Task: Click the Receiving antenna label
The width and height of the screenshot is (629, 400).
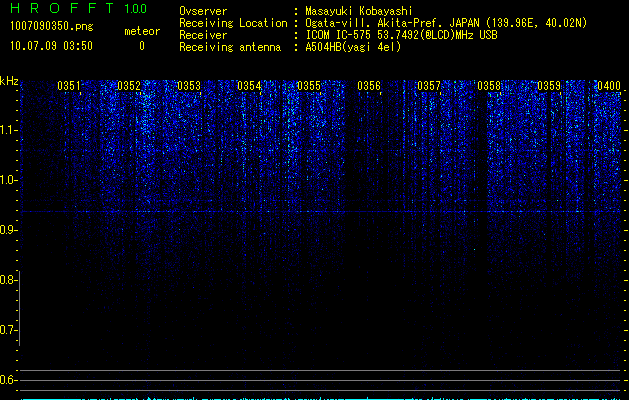Action: [230, 47]
